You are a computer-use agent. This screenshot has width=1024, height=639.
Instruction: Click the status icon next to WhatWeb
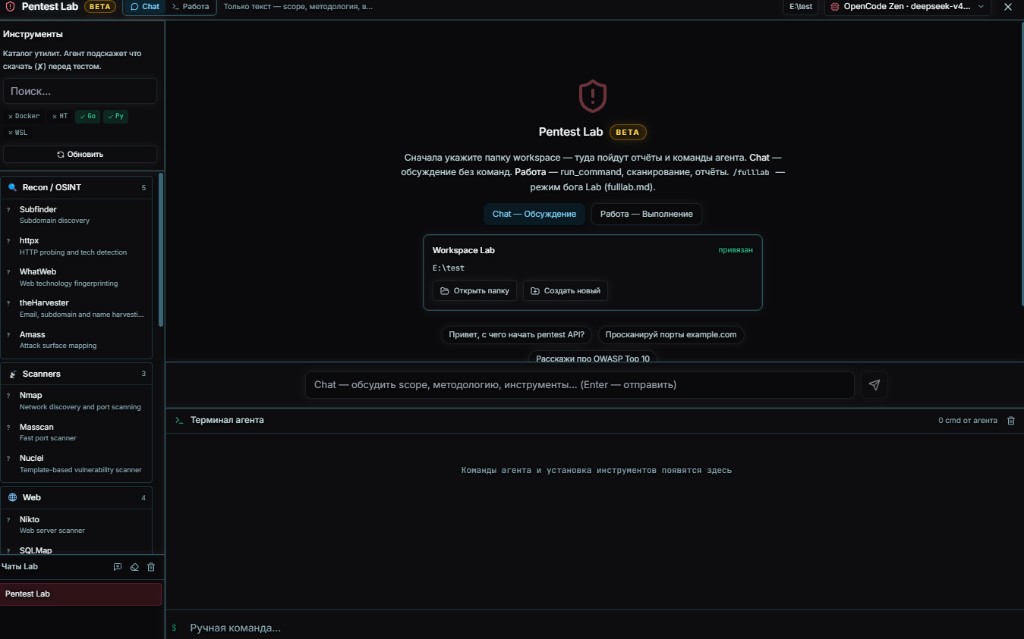click(8, 272)
